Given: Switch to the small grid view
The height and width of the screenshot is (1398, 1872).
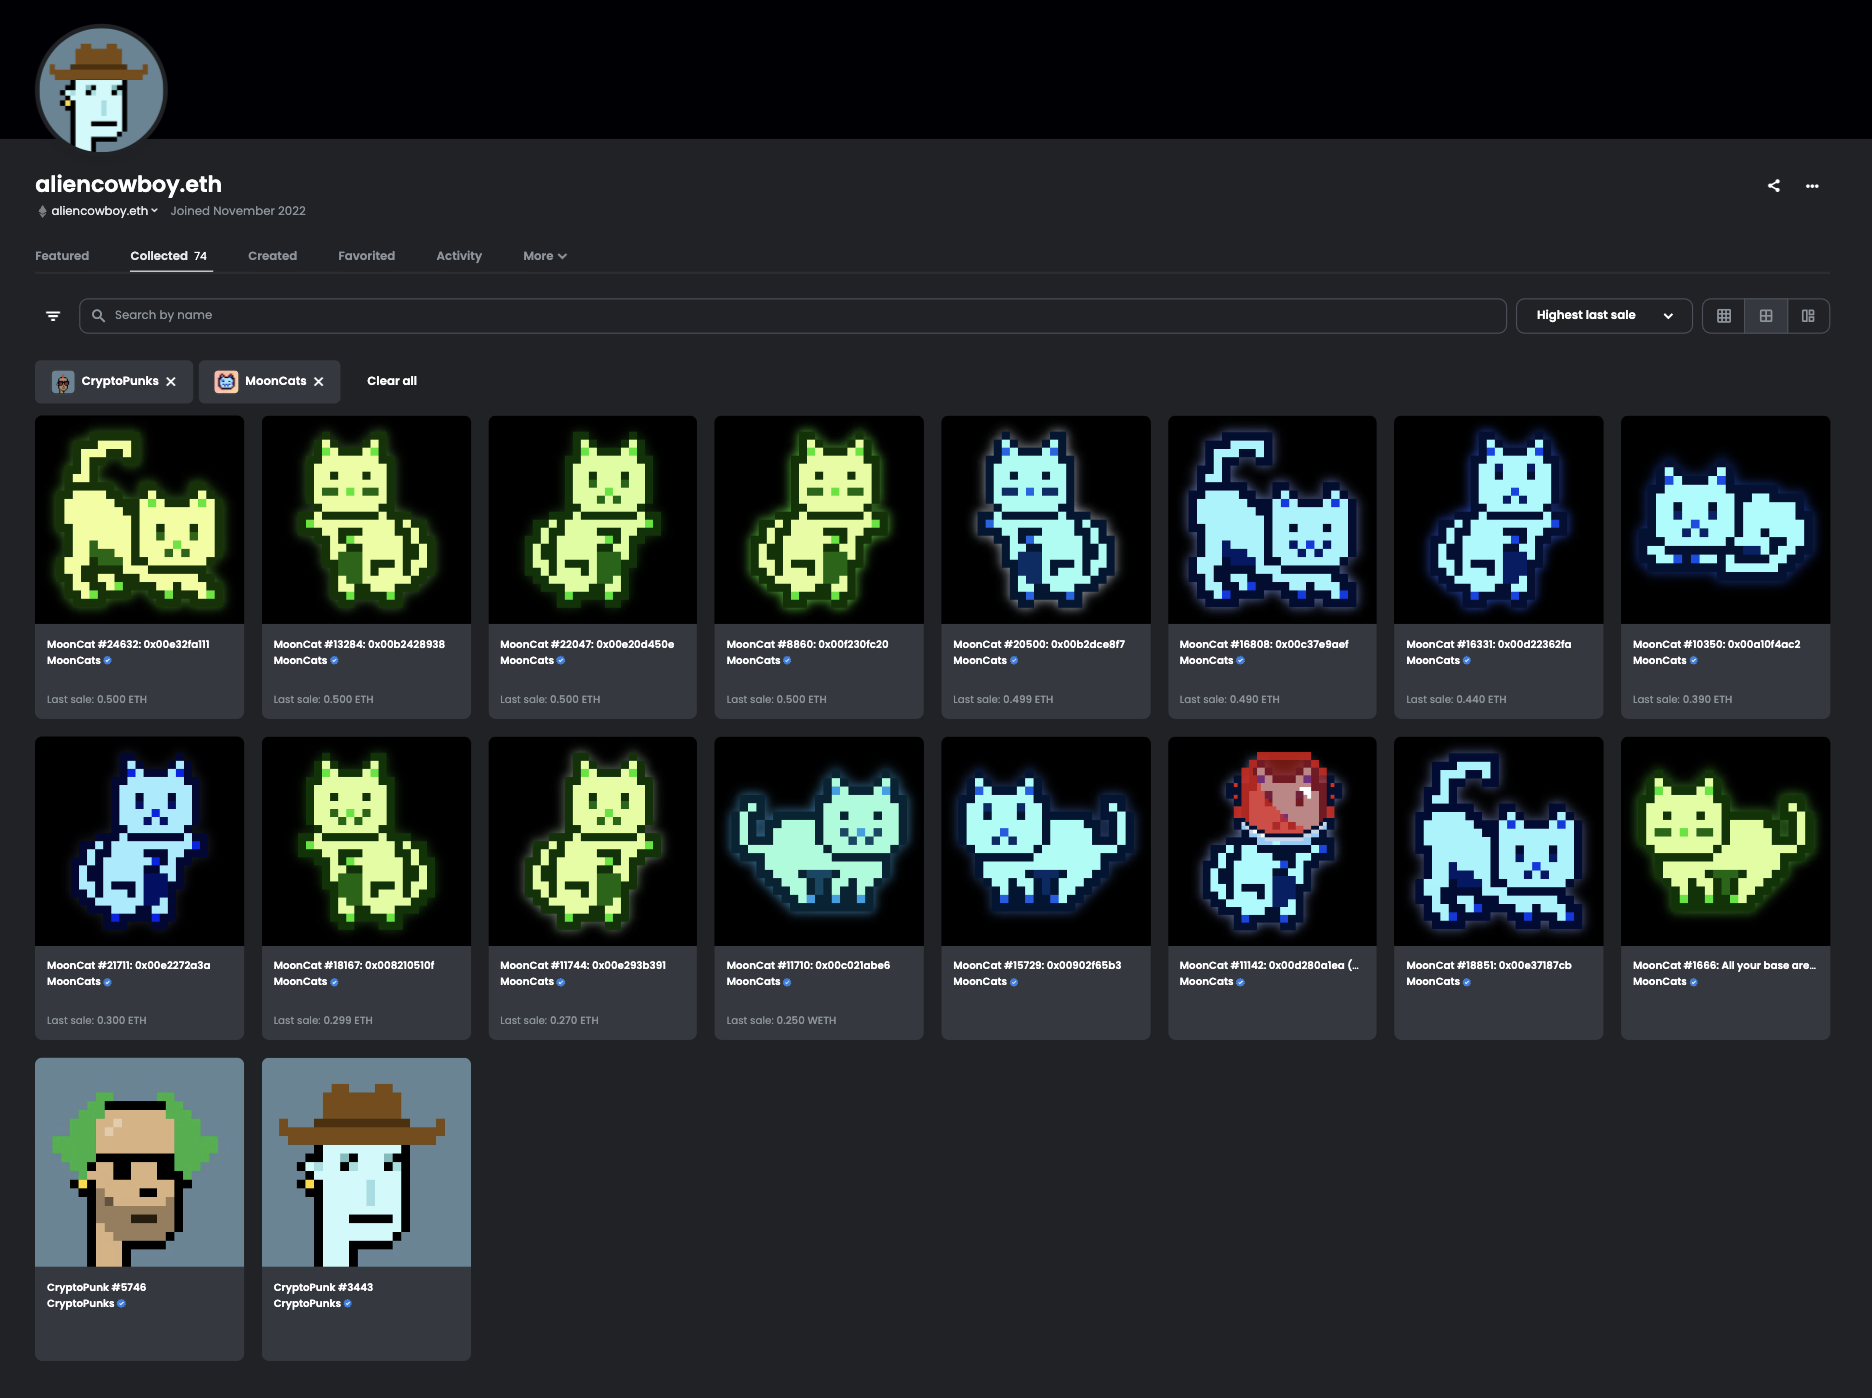Looking at the screenshot, I should click(x=1724, y=316).
